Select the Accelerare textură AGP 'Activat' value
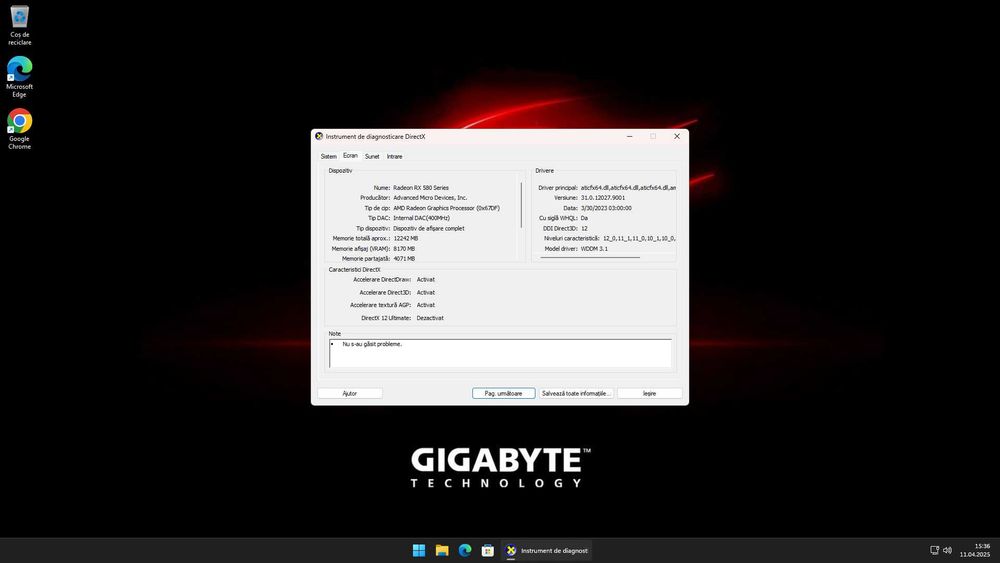The image size is (1000, 563). 425,305
